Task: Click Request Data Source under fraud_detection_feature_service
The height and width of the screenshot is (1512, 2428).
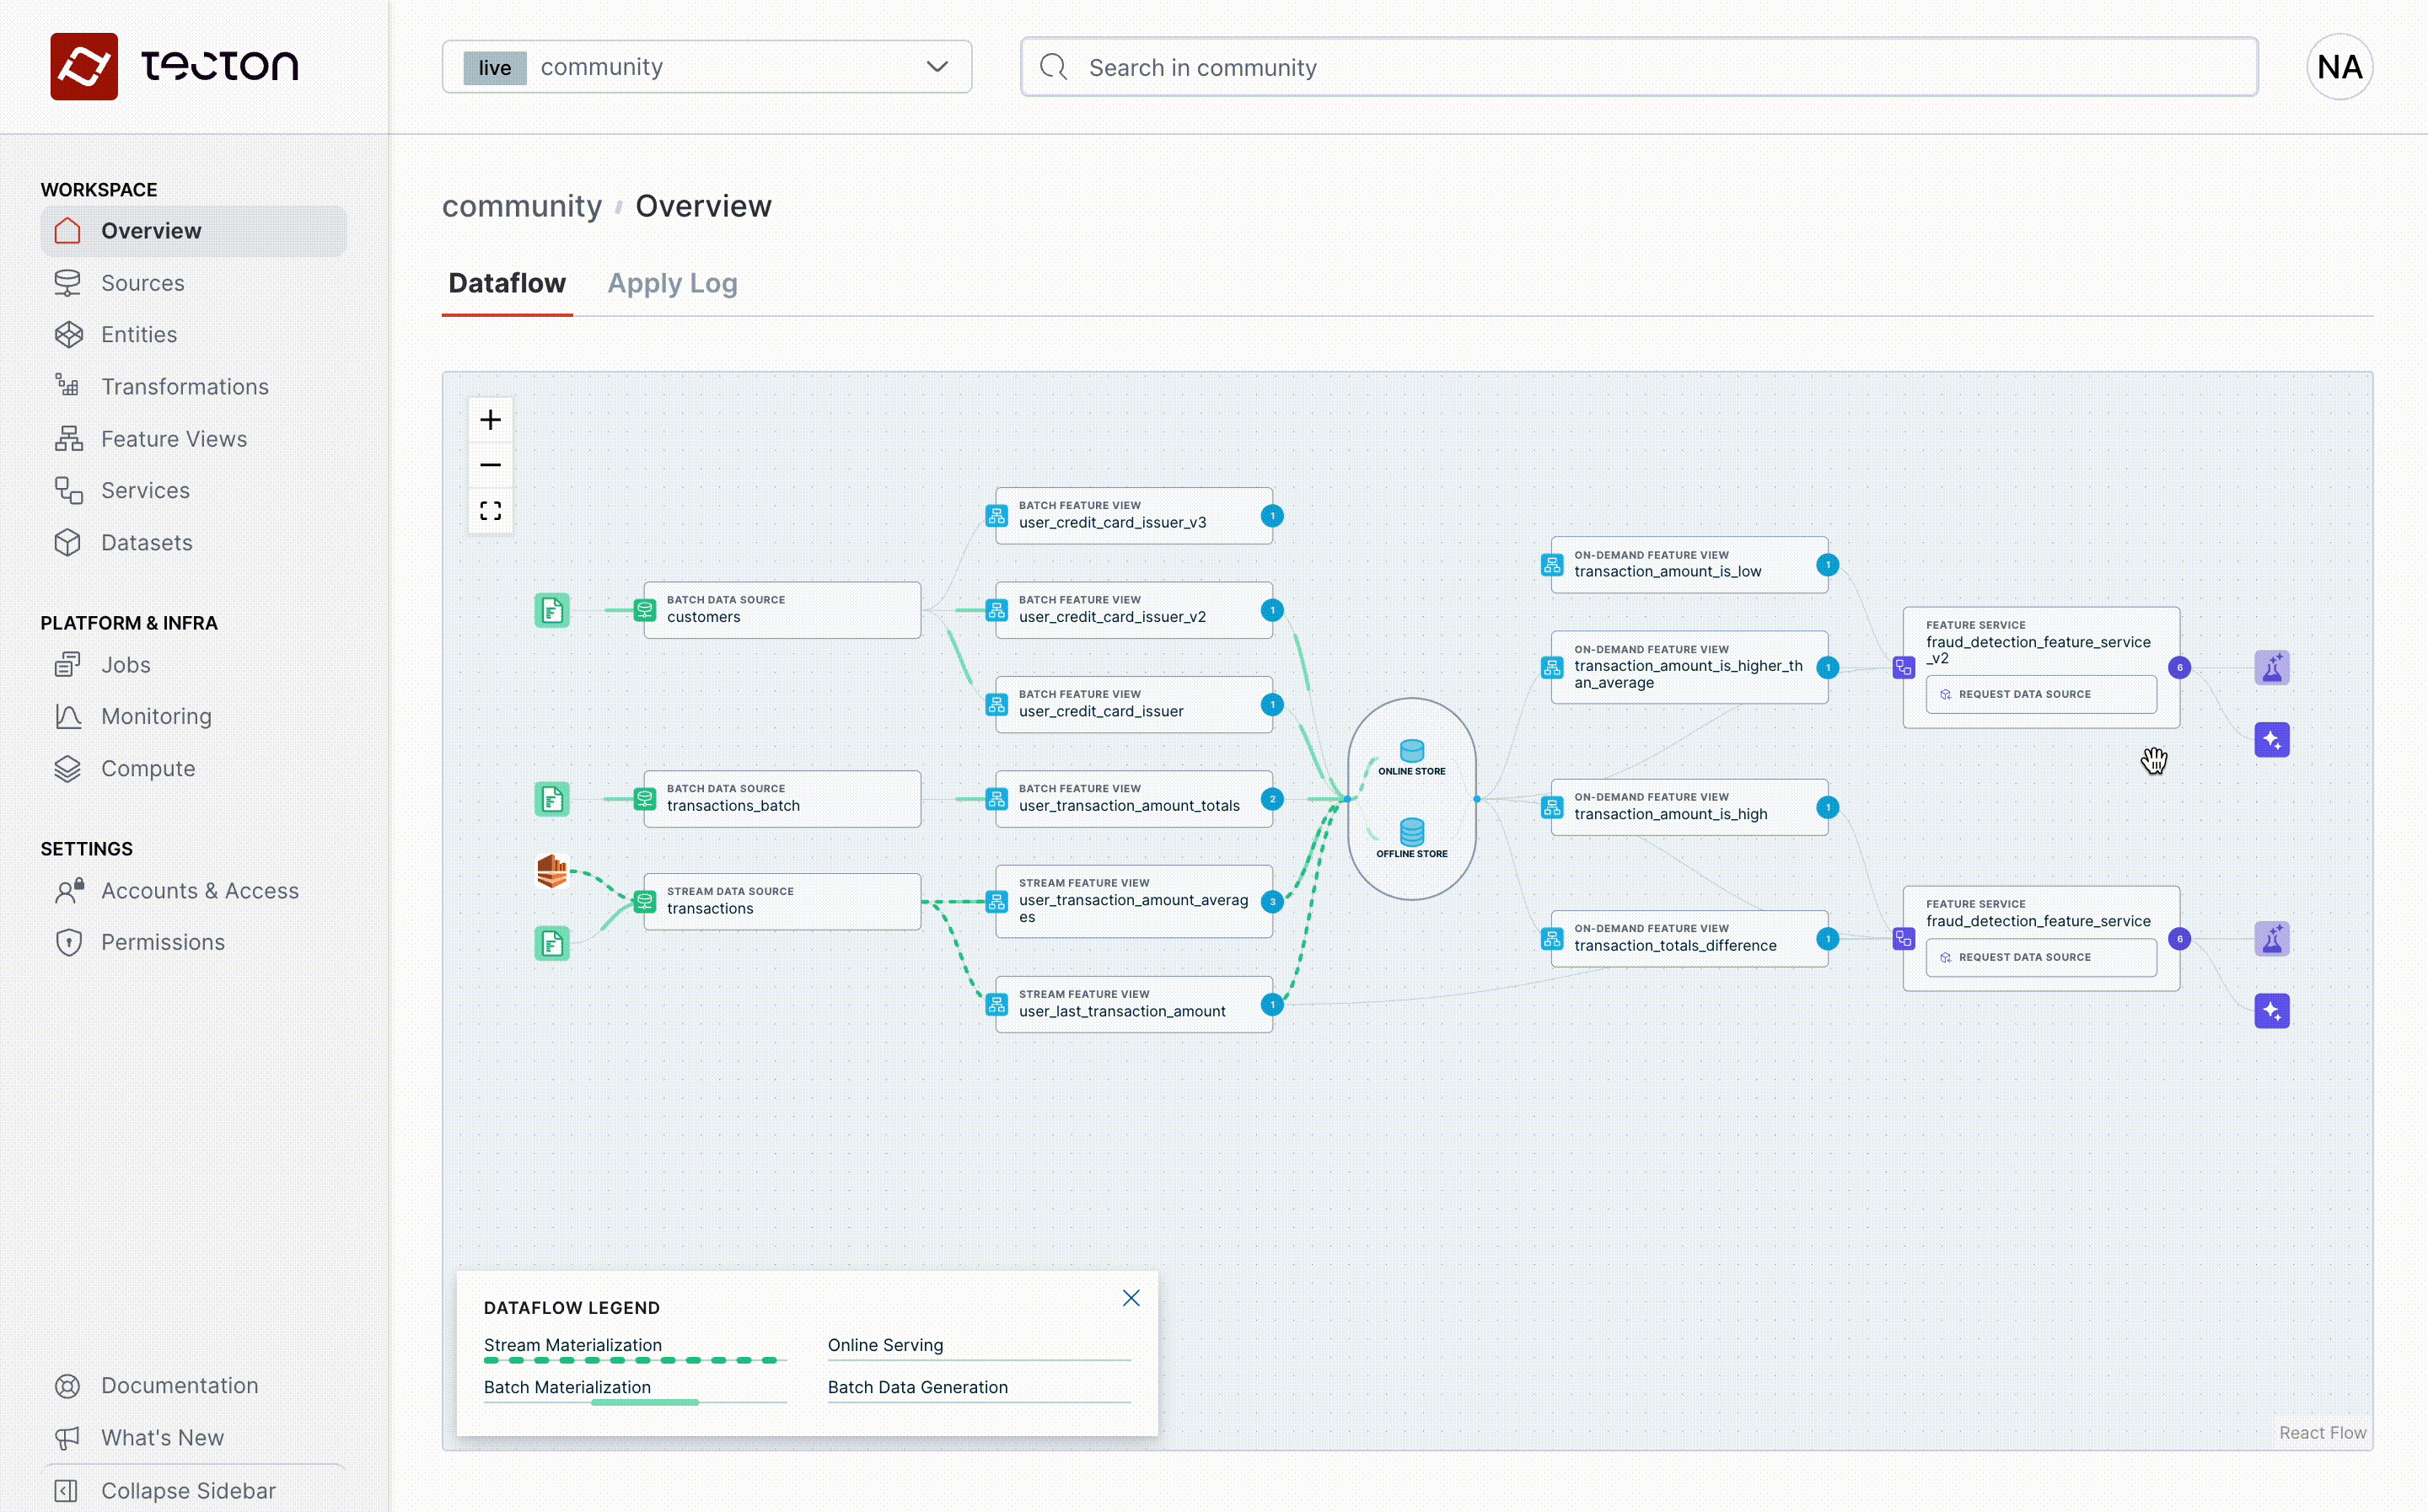Action: [x=2040, y=957]
